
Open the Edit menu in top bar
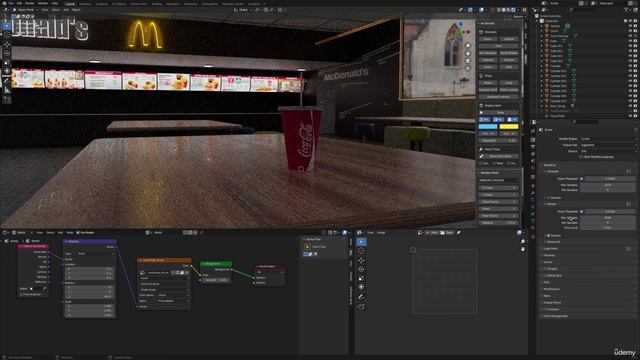click(19, 3)
